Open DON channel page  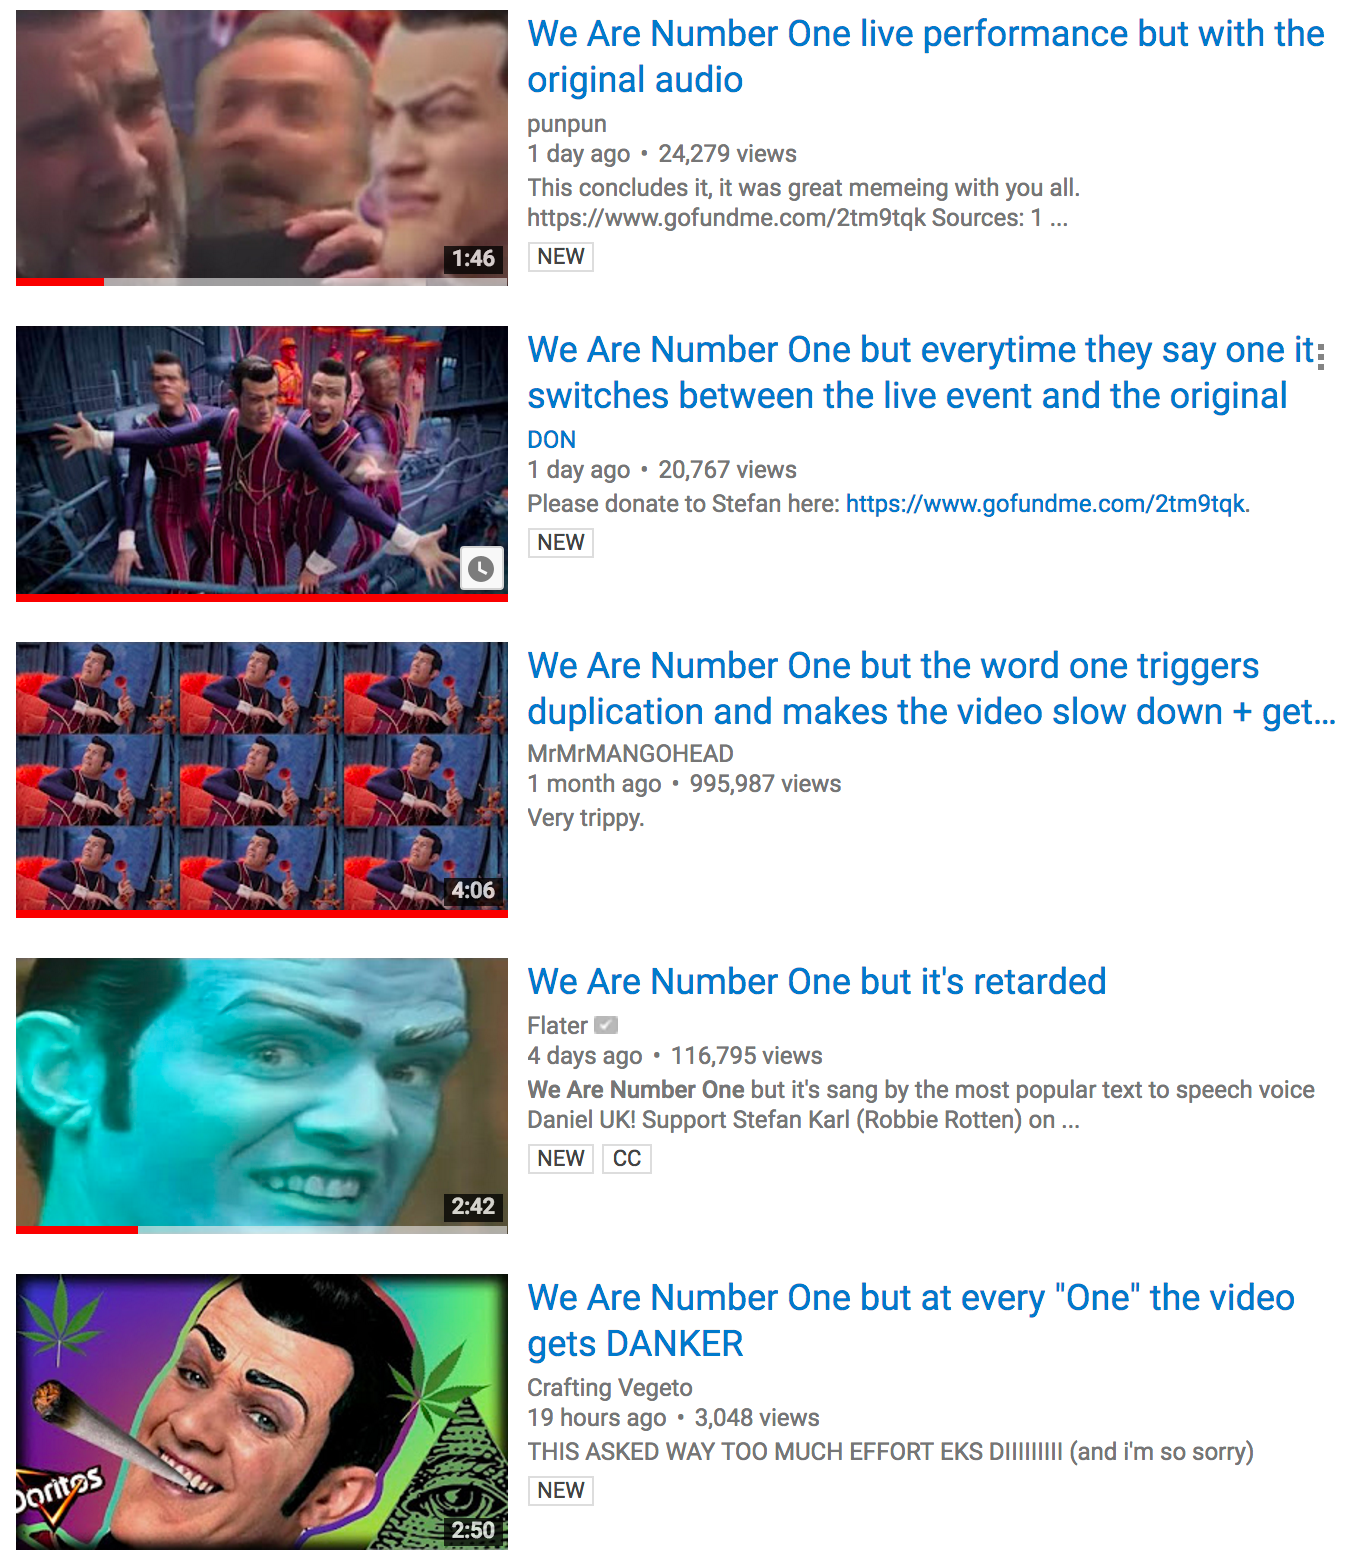[552, 439]
